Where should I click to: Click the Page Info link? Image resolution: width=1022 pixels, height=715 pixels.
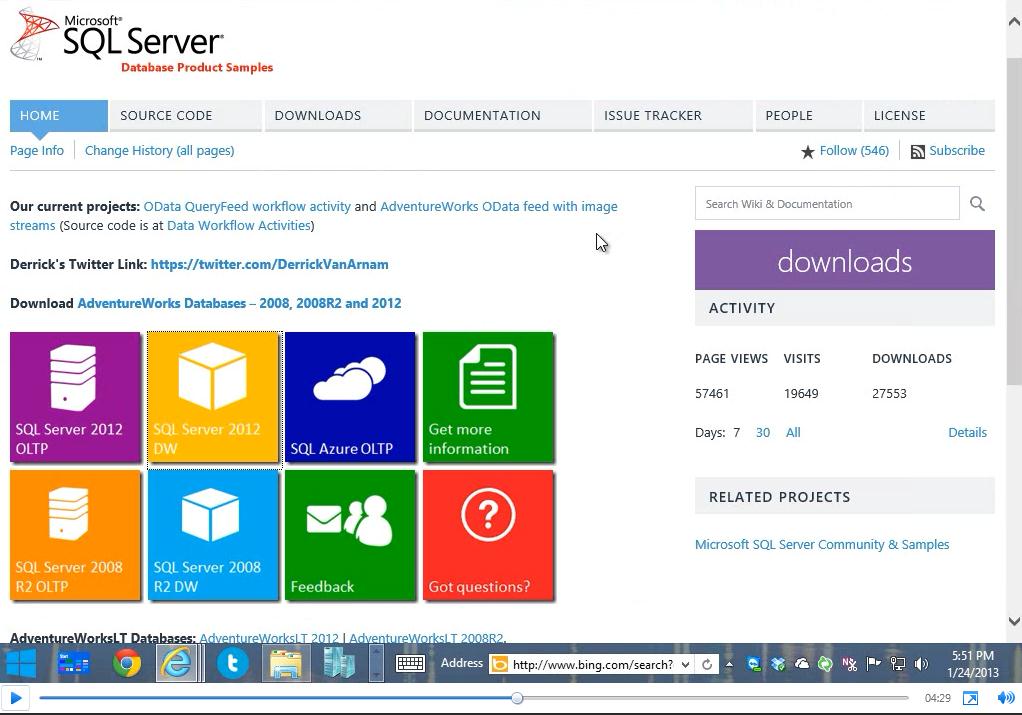pos(36,151)
